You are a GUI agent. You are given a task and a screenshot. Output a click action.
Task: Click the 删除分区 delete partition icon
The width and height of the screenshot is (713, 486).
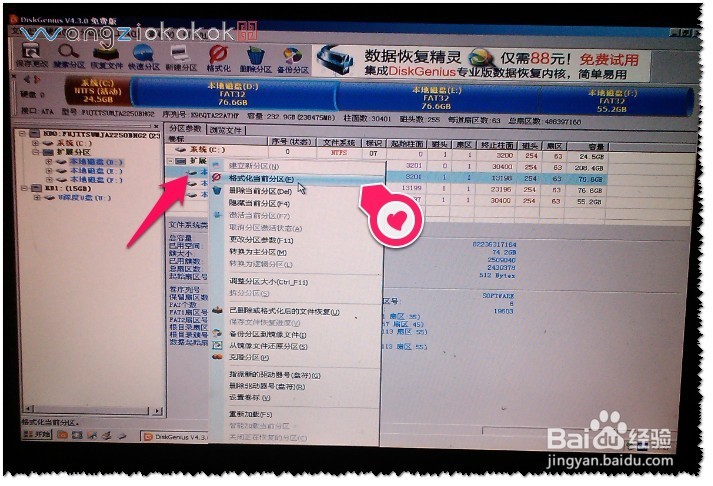pyautogui.click(x=255, y=60)
